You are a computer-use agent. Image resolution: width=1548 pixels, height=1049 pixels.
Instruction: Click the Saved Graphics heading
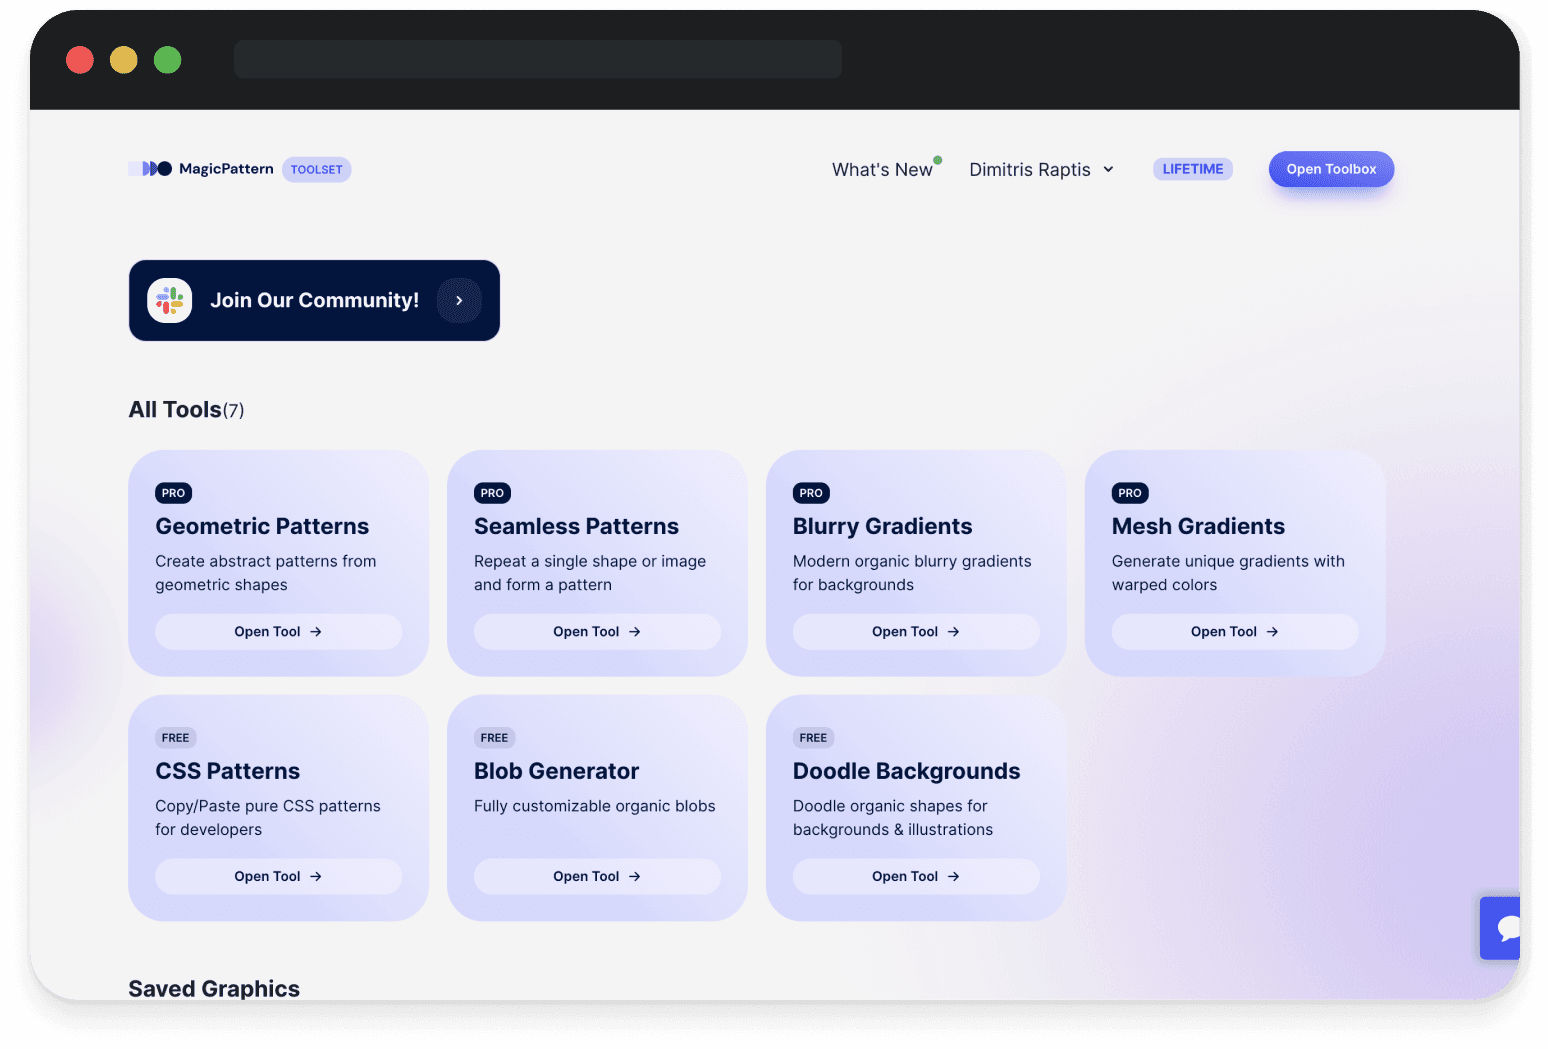[214, 989]
